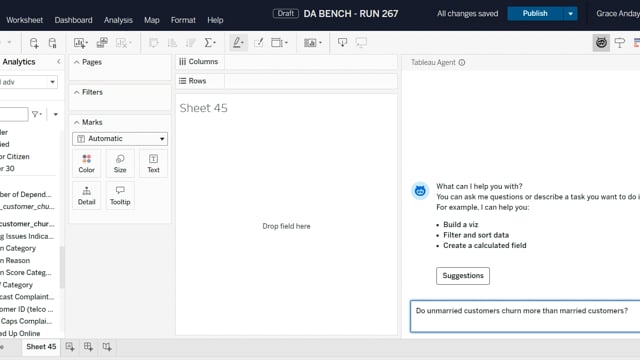Click the new story tab icon
Image resolution: width=640 pixels, height=360 pixels.
point(107,347)
